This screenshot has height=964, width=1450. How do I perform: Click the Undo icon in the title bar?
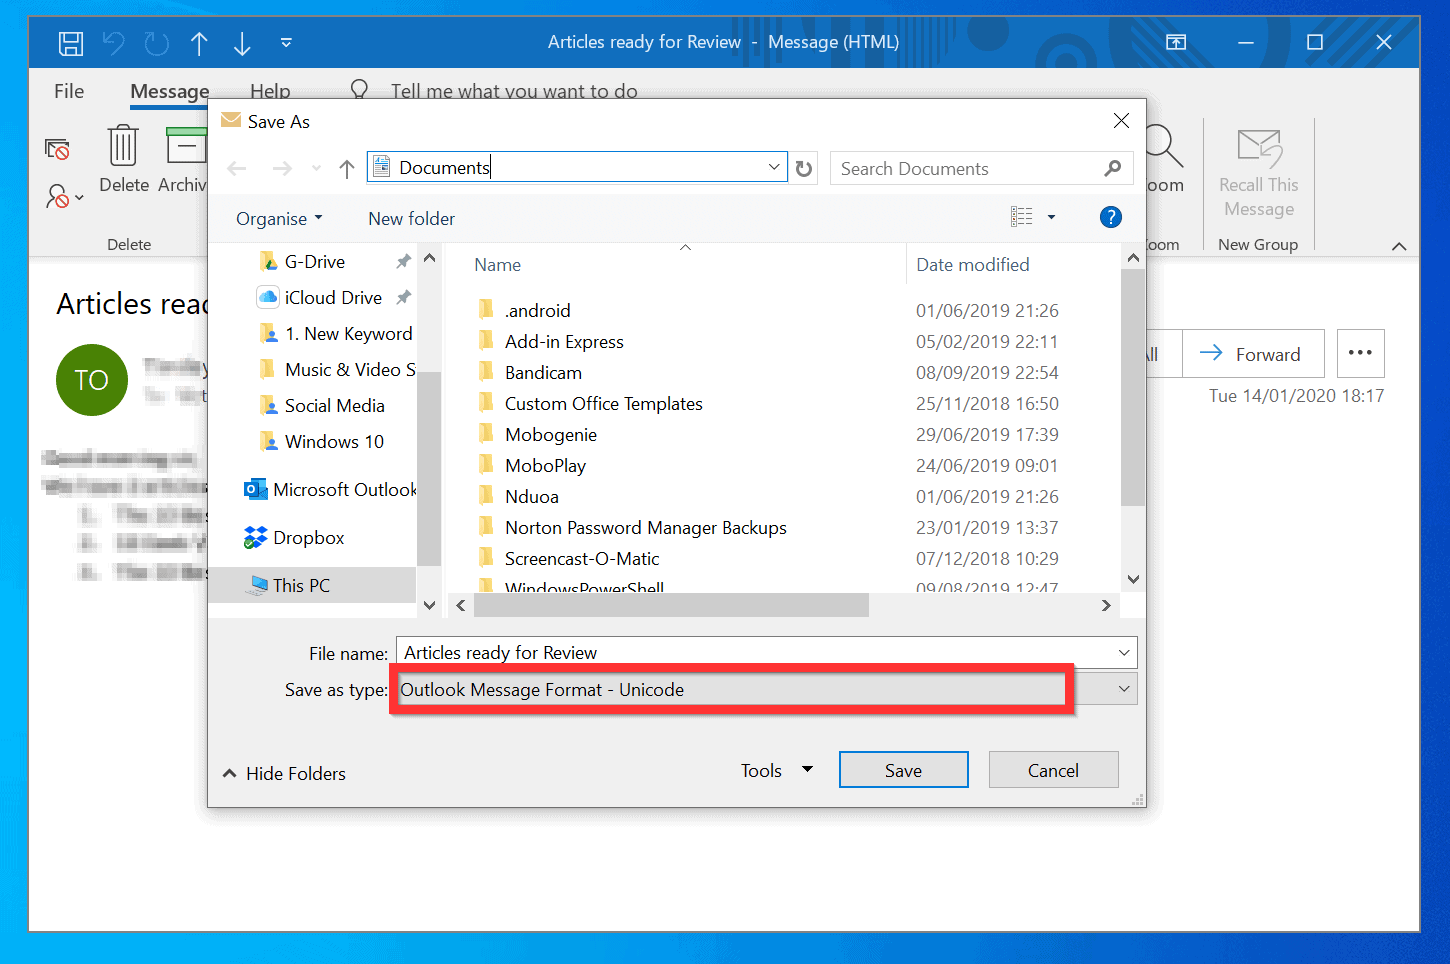[113, 43]
